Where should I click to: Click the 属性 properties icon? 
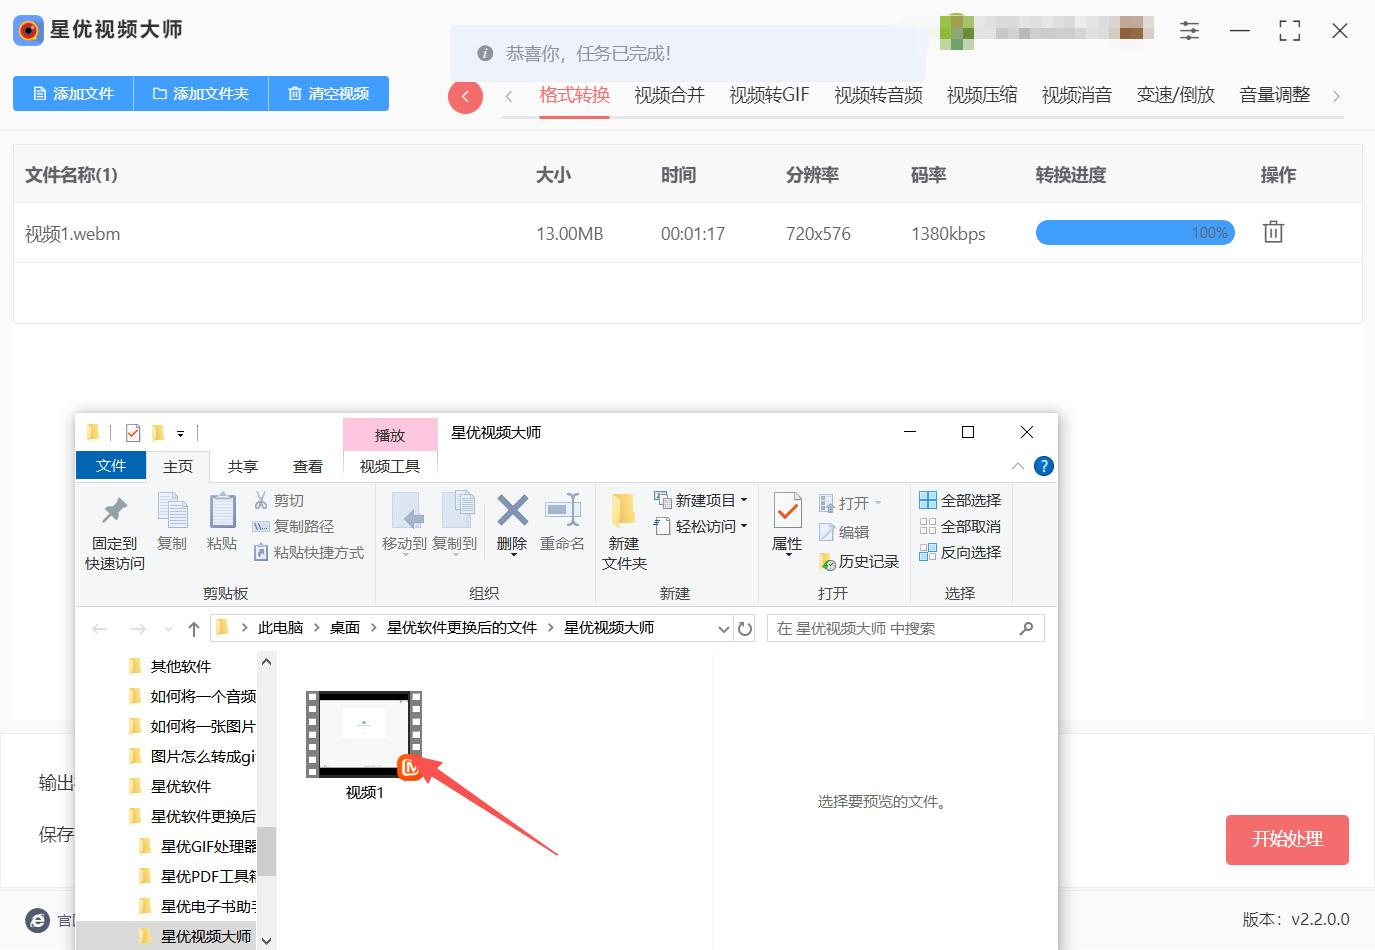pyautogui.click(x=787, y=512)
